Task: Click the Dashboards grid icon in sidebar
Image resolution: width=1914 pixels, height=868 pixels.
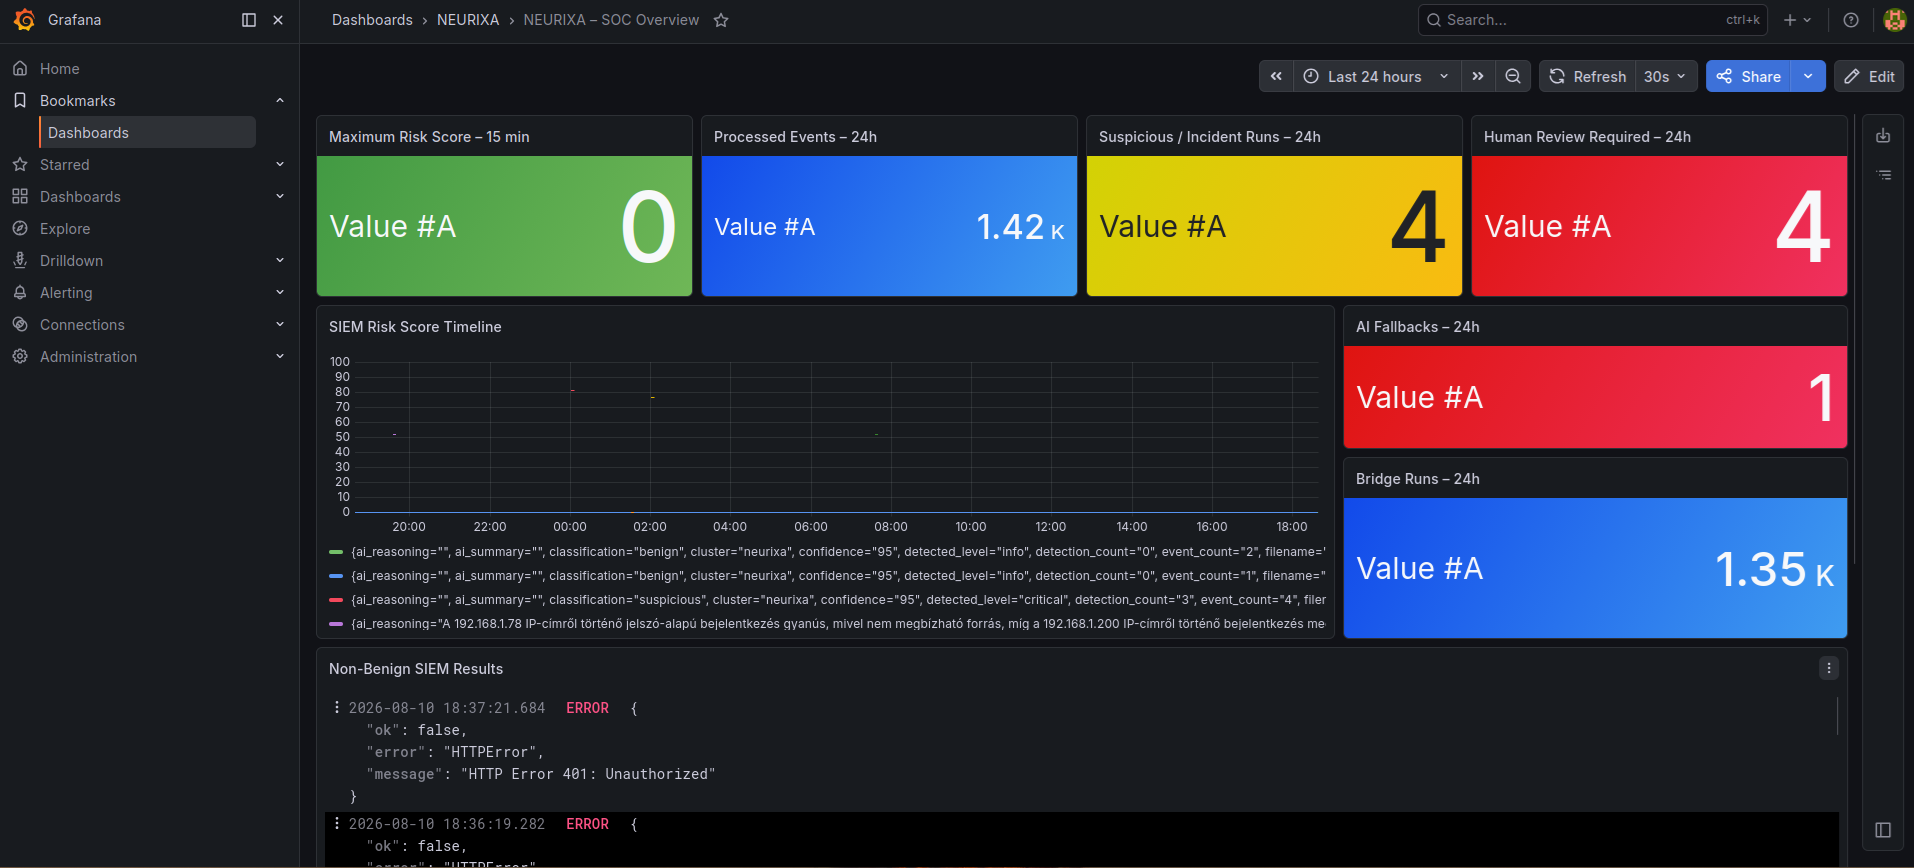Action: (x=20, y=197)
